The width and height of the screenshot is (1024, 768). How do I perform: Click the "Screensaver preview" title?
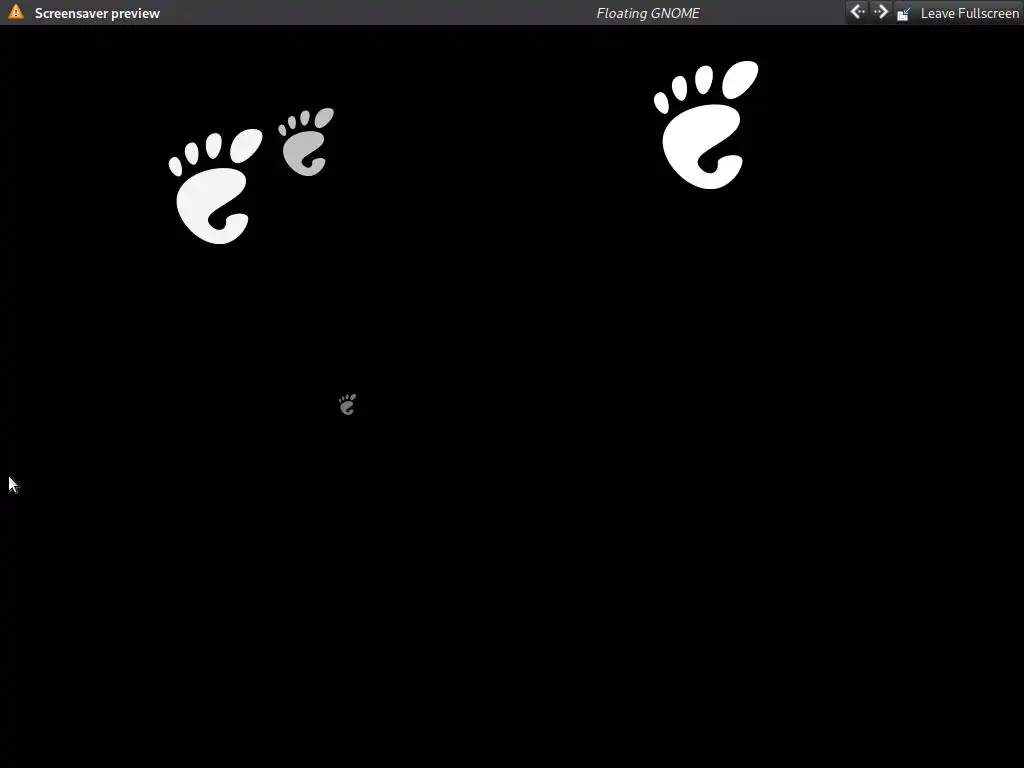[97, 13]
